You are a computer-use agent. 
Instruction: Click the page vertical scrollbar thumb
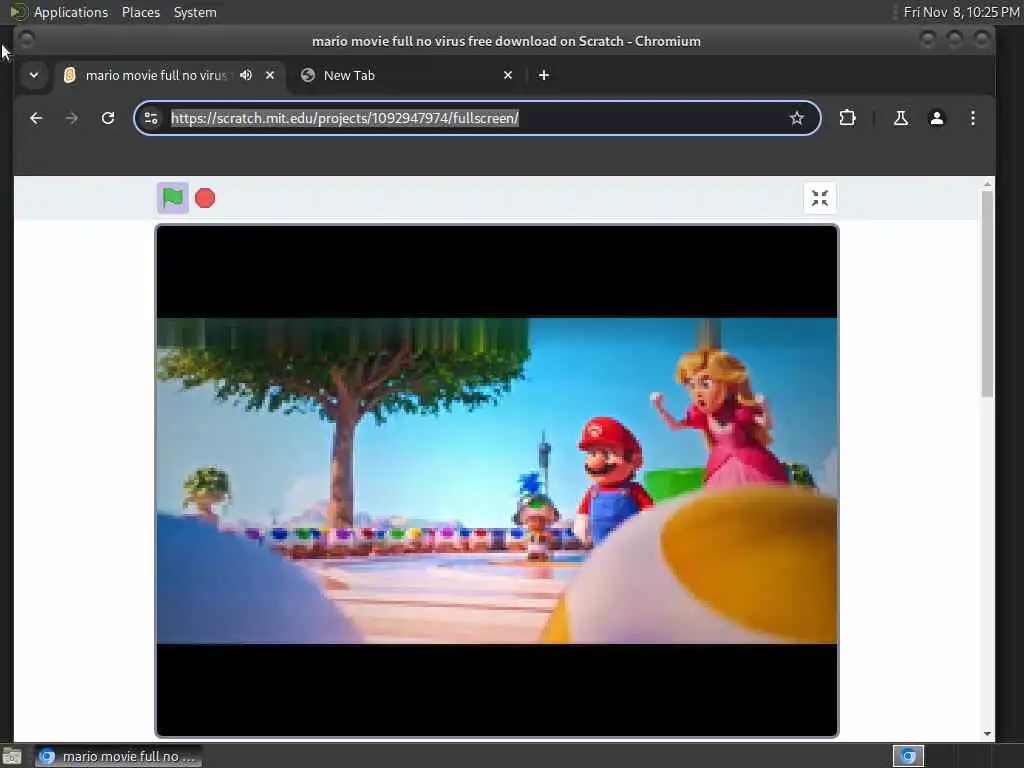[x=987, y=294]
